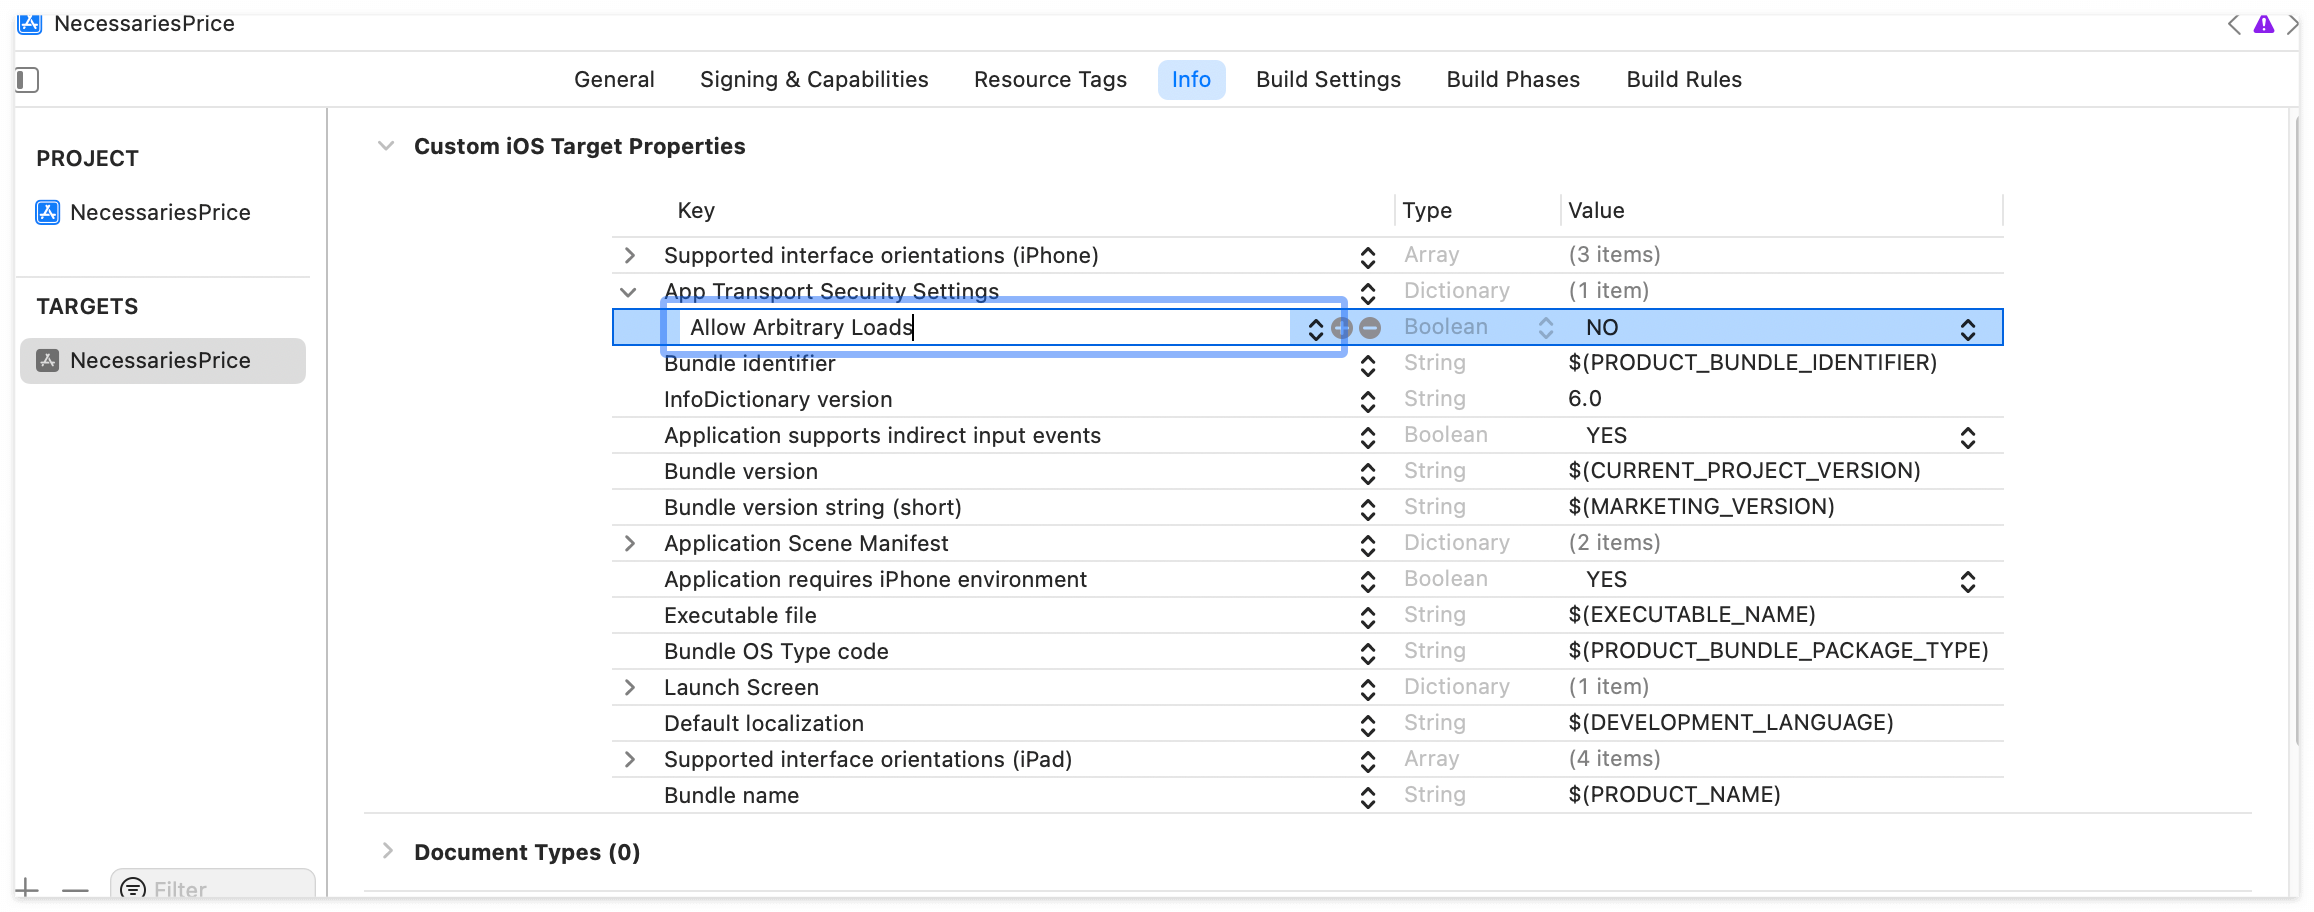This screenshot has width=2314, height=912.
Task: Expand Supported interface orientations (iPhone) row
Action: 629,255
